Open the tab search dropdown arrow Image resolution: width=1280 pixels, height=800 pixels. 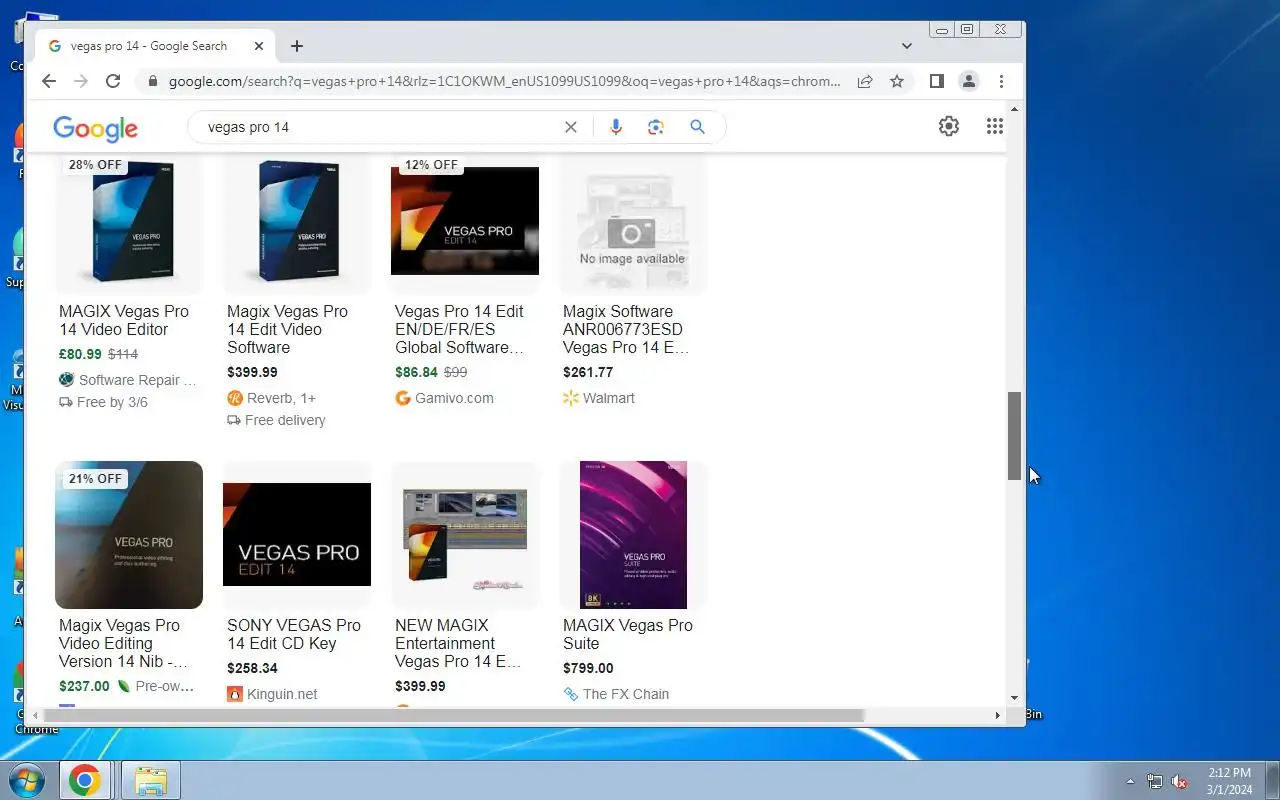906,46
